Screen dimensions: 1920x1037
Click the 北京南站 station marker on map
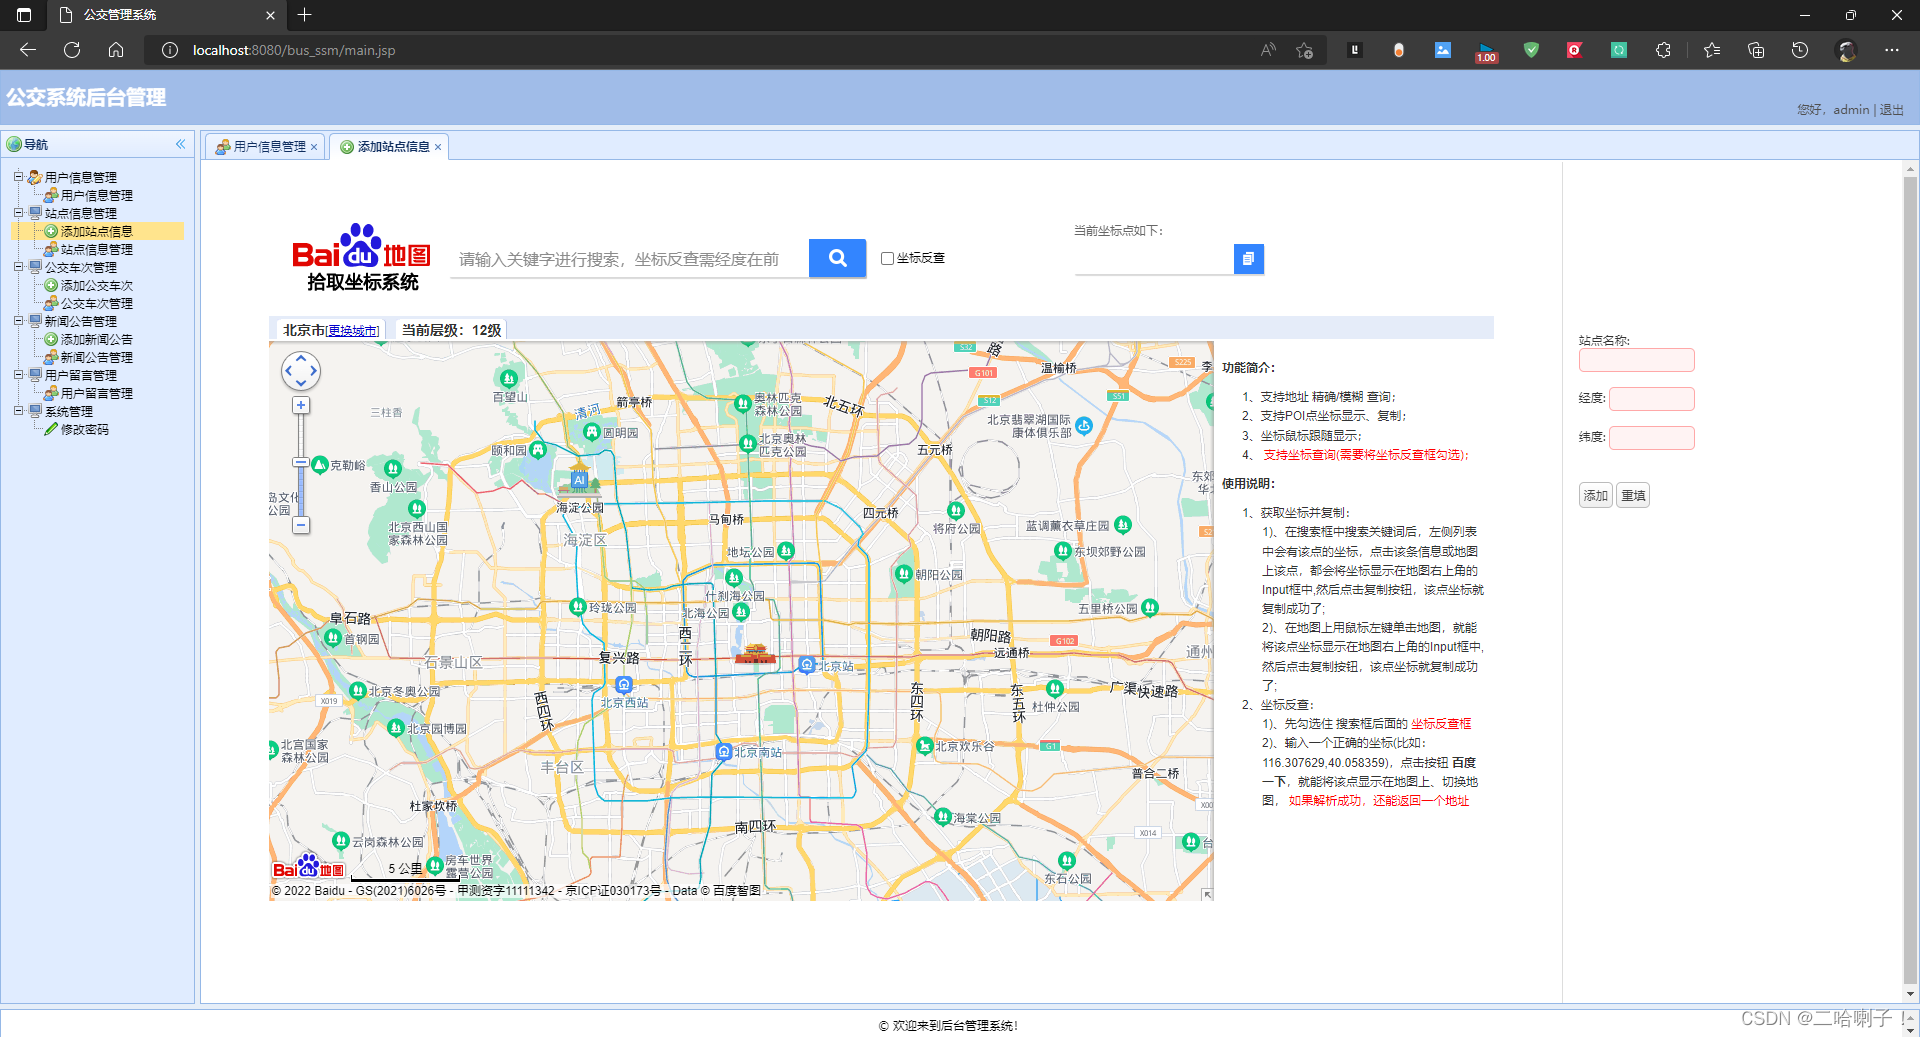pyautogui.click(x=724, y=752)
